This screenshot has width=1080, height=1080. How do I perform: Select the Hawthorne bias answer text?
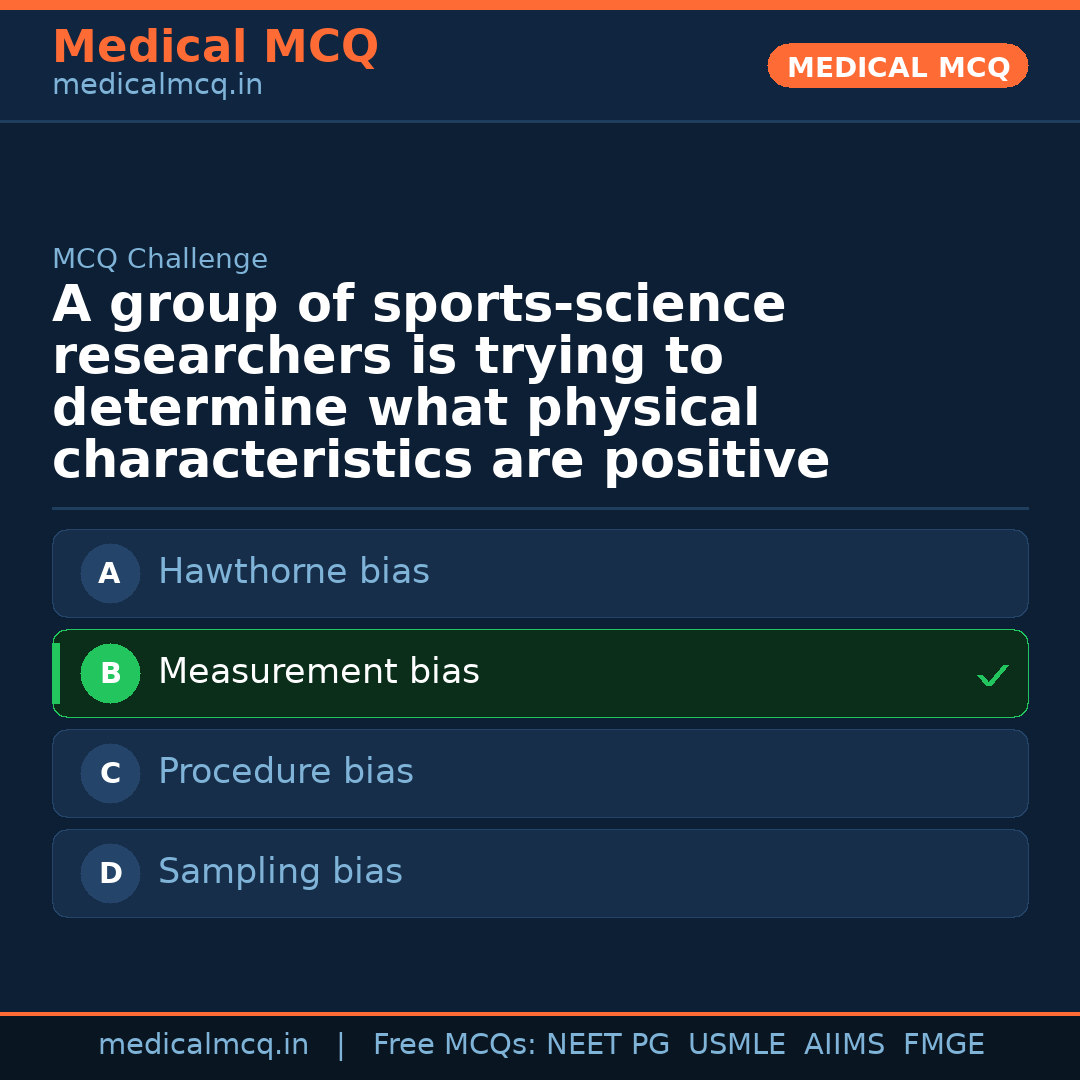pyautogui.click(x=294, y=572)
